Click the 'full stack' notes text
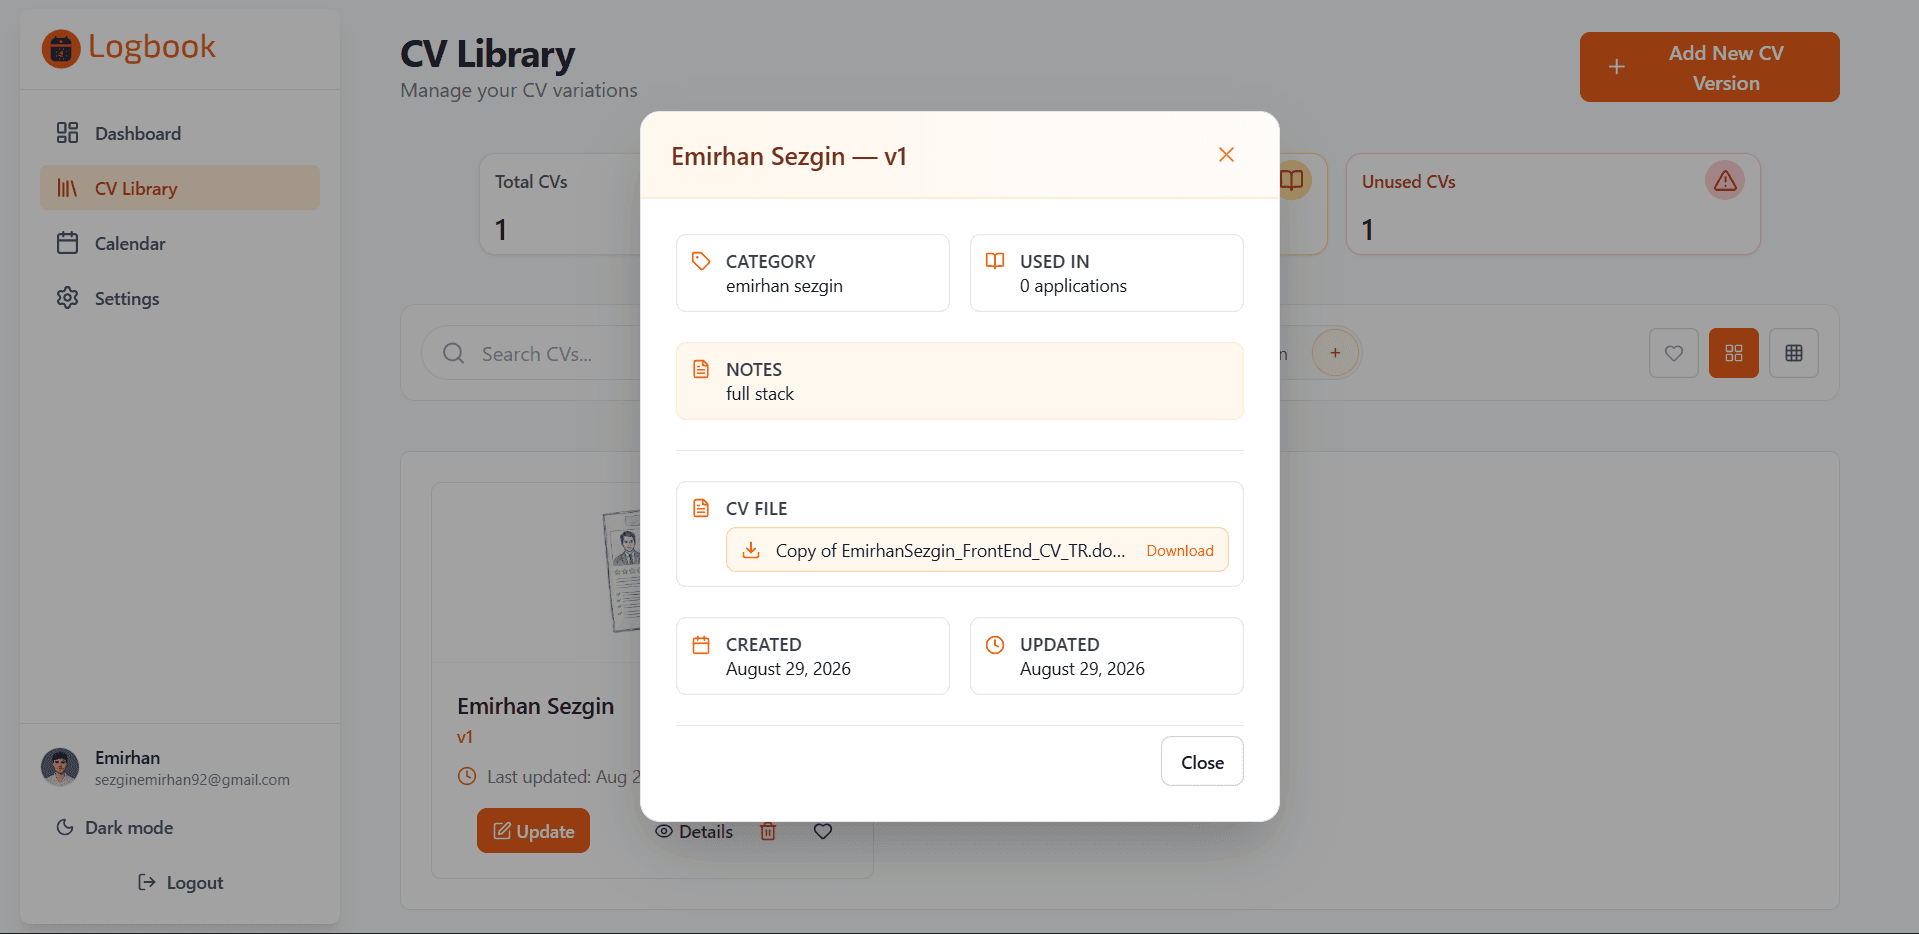1919x934 pixels. 760,394
